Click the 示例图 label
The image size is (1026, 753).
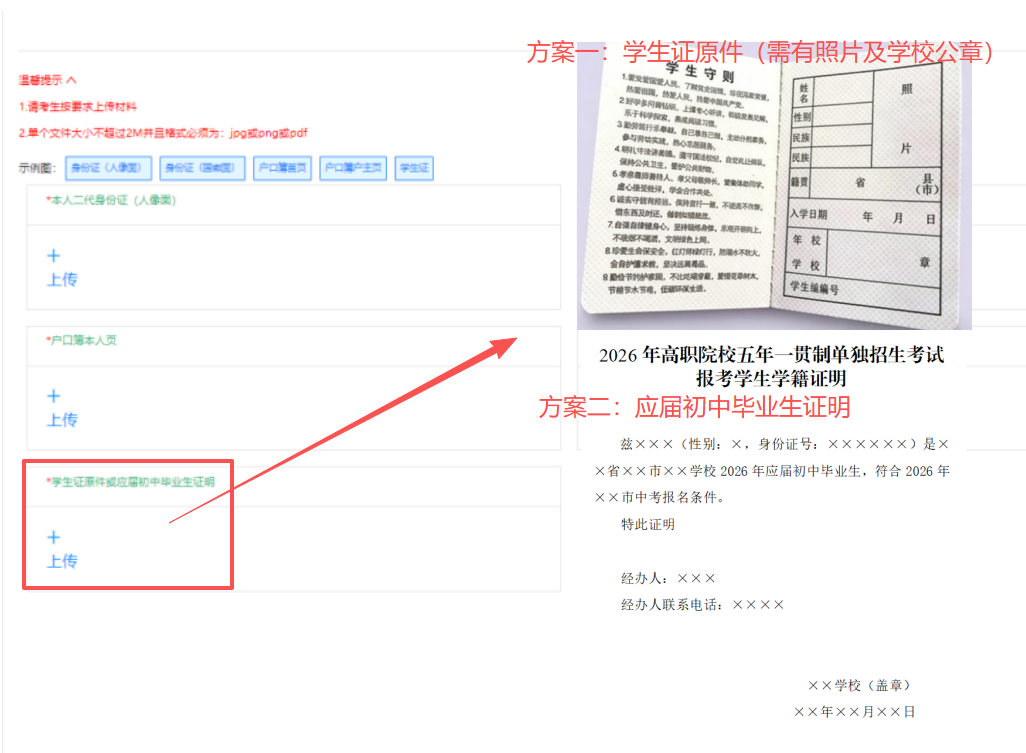[x=37, y=168]
